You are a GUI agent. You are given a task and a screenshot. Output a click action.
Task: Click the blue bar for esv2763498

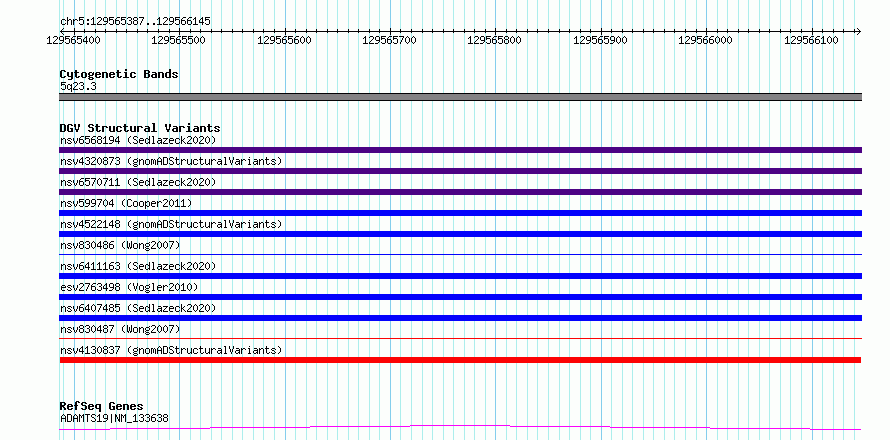click(x=460, y=297)
